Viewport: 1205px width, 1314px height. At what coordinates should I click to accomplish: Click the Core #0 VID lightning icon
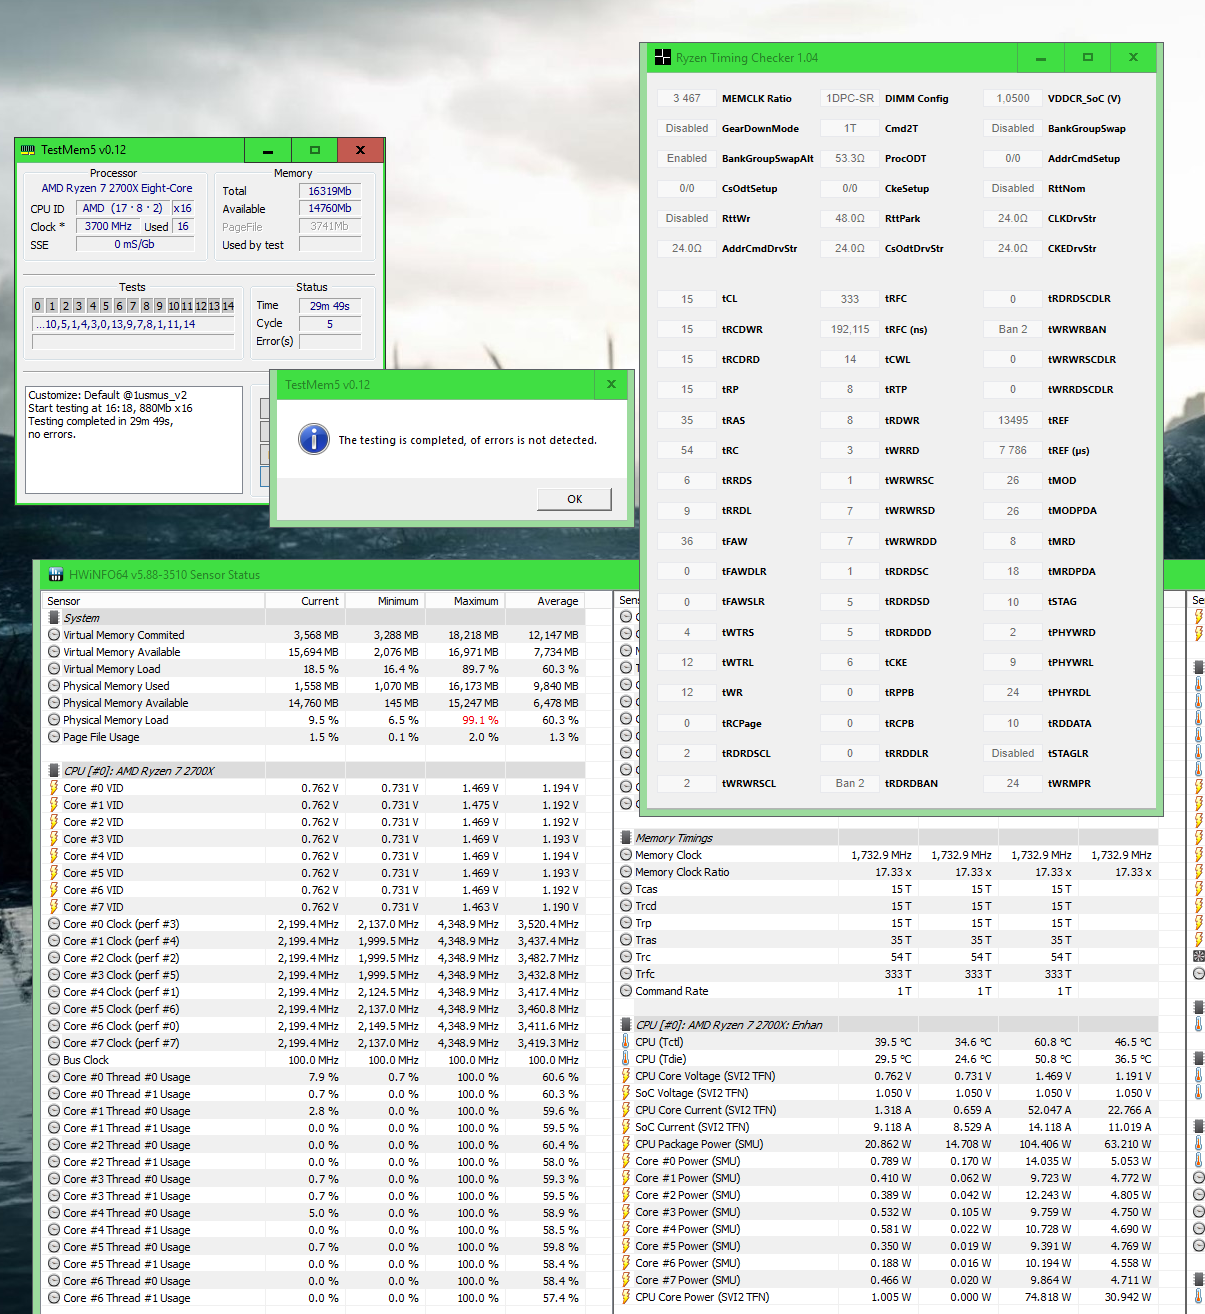tap(54, 788)
